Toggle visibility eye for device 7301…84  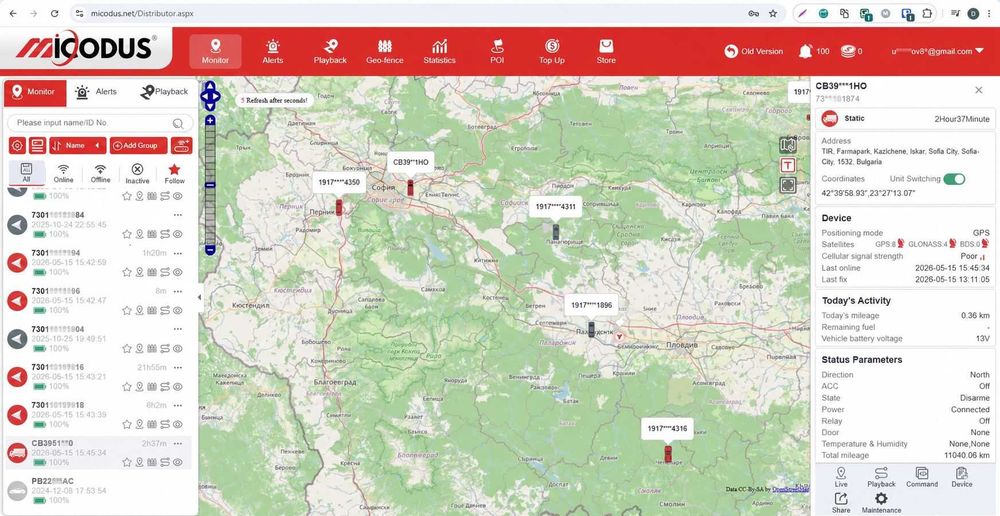(178, 234)
